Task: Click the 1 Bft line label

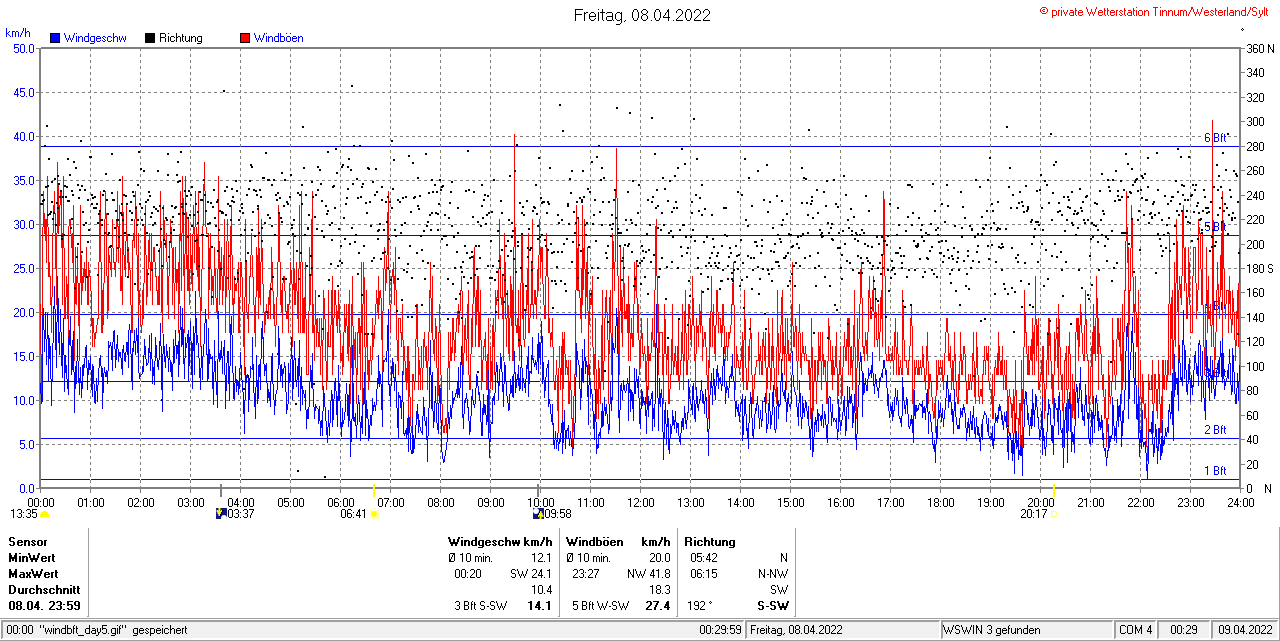Action: (1214, 471)
